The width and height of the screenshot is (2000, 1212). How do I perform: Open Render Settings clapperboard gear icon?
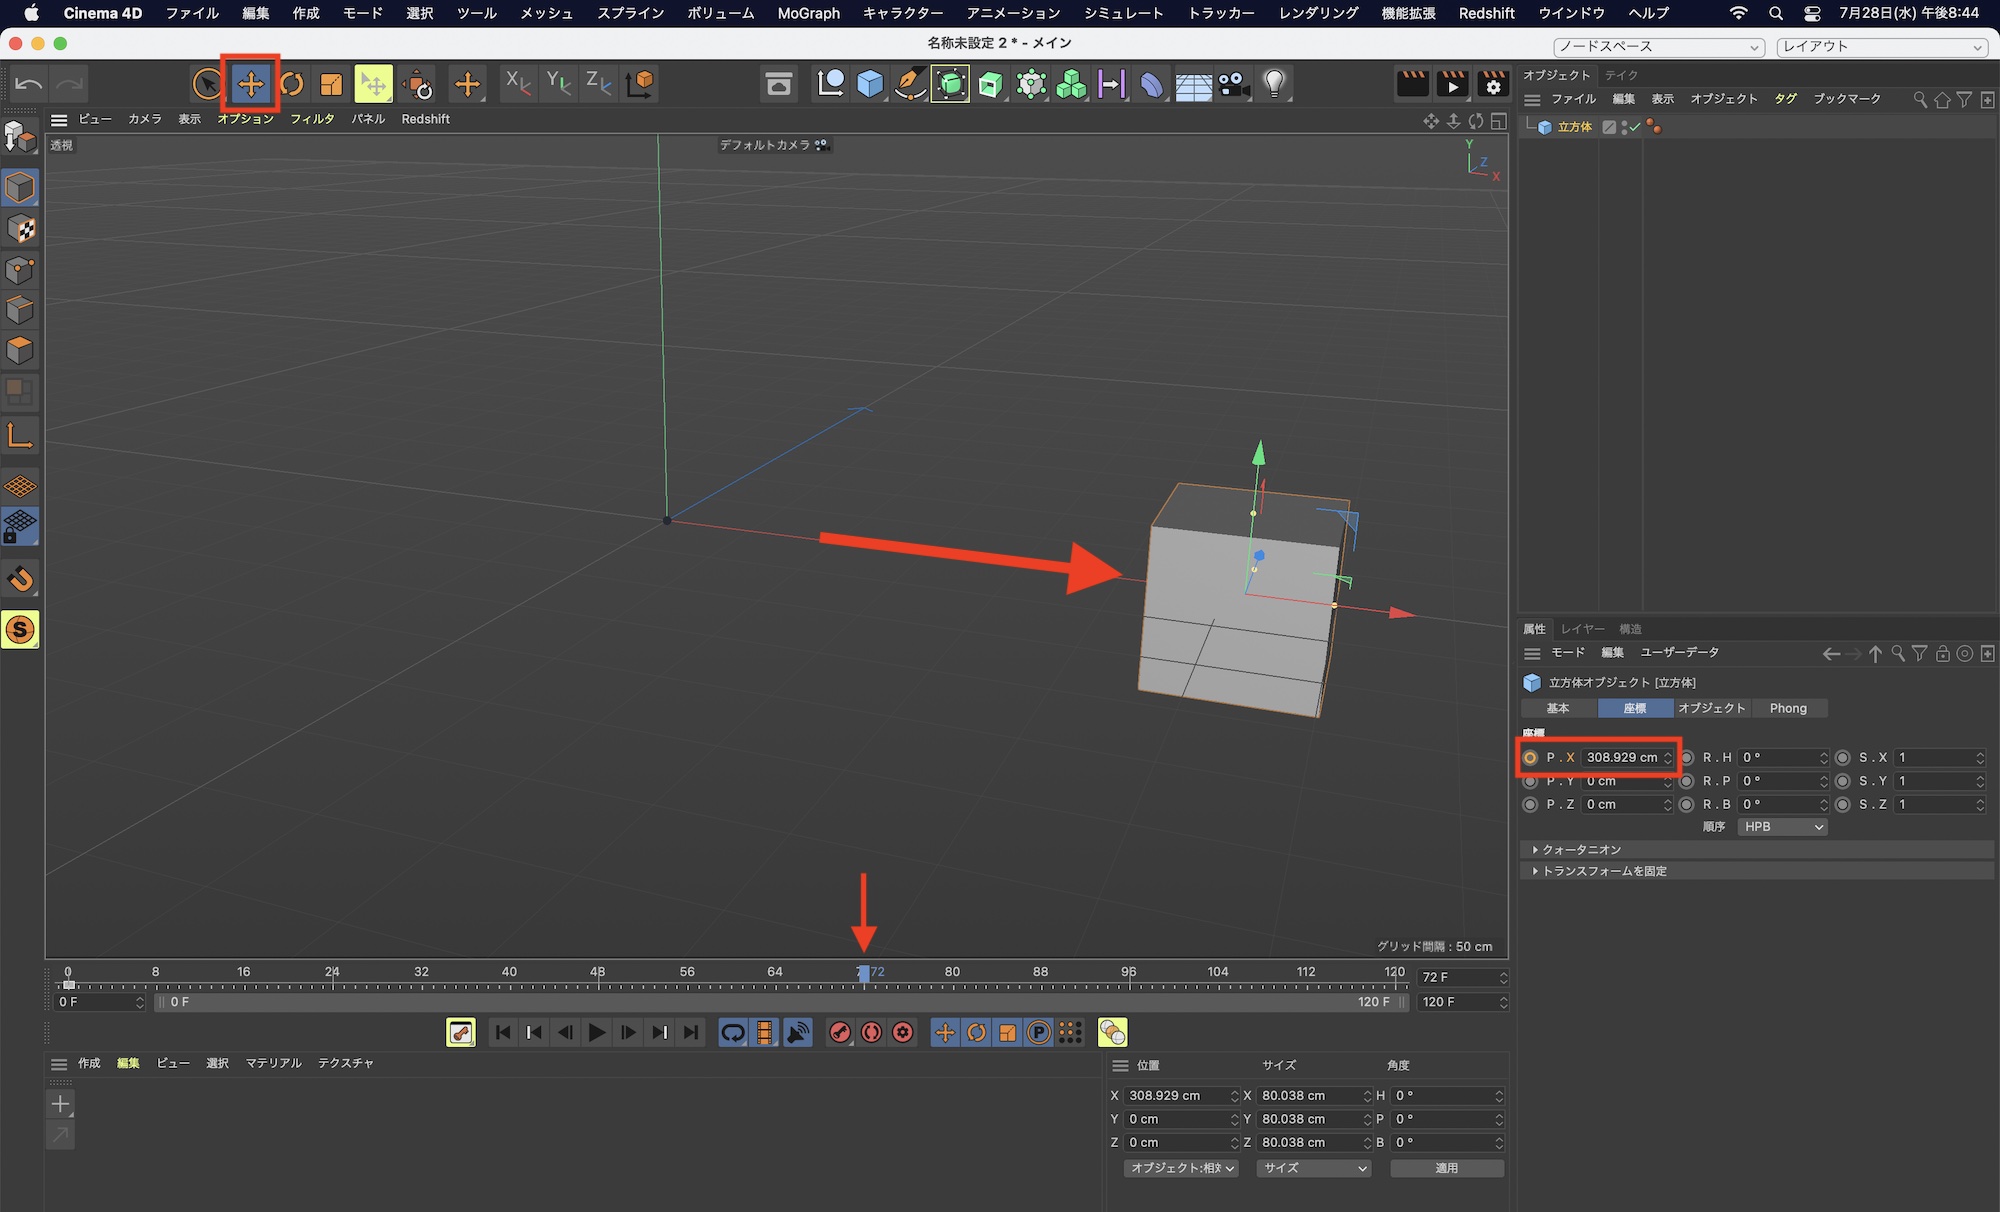click(1492, 84)
